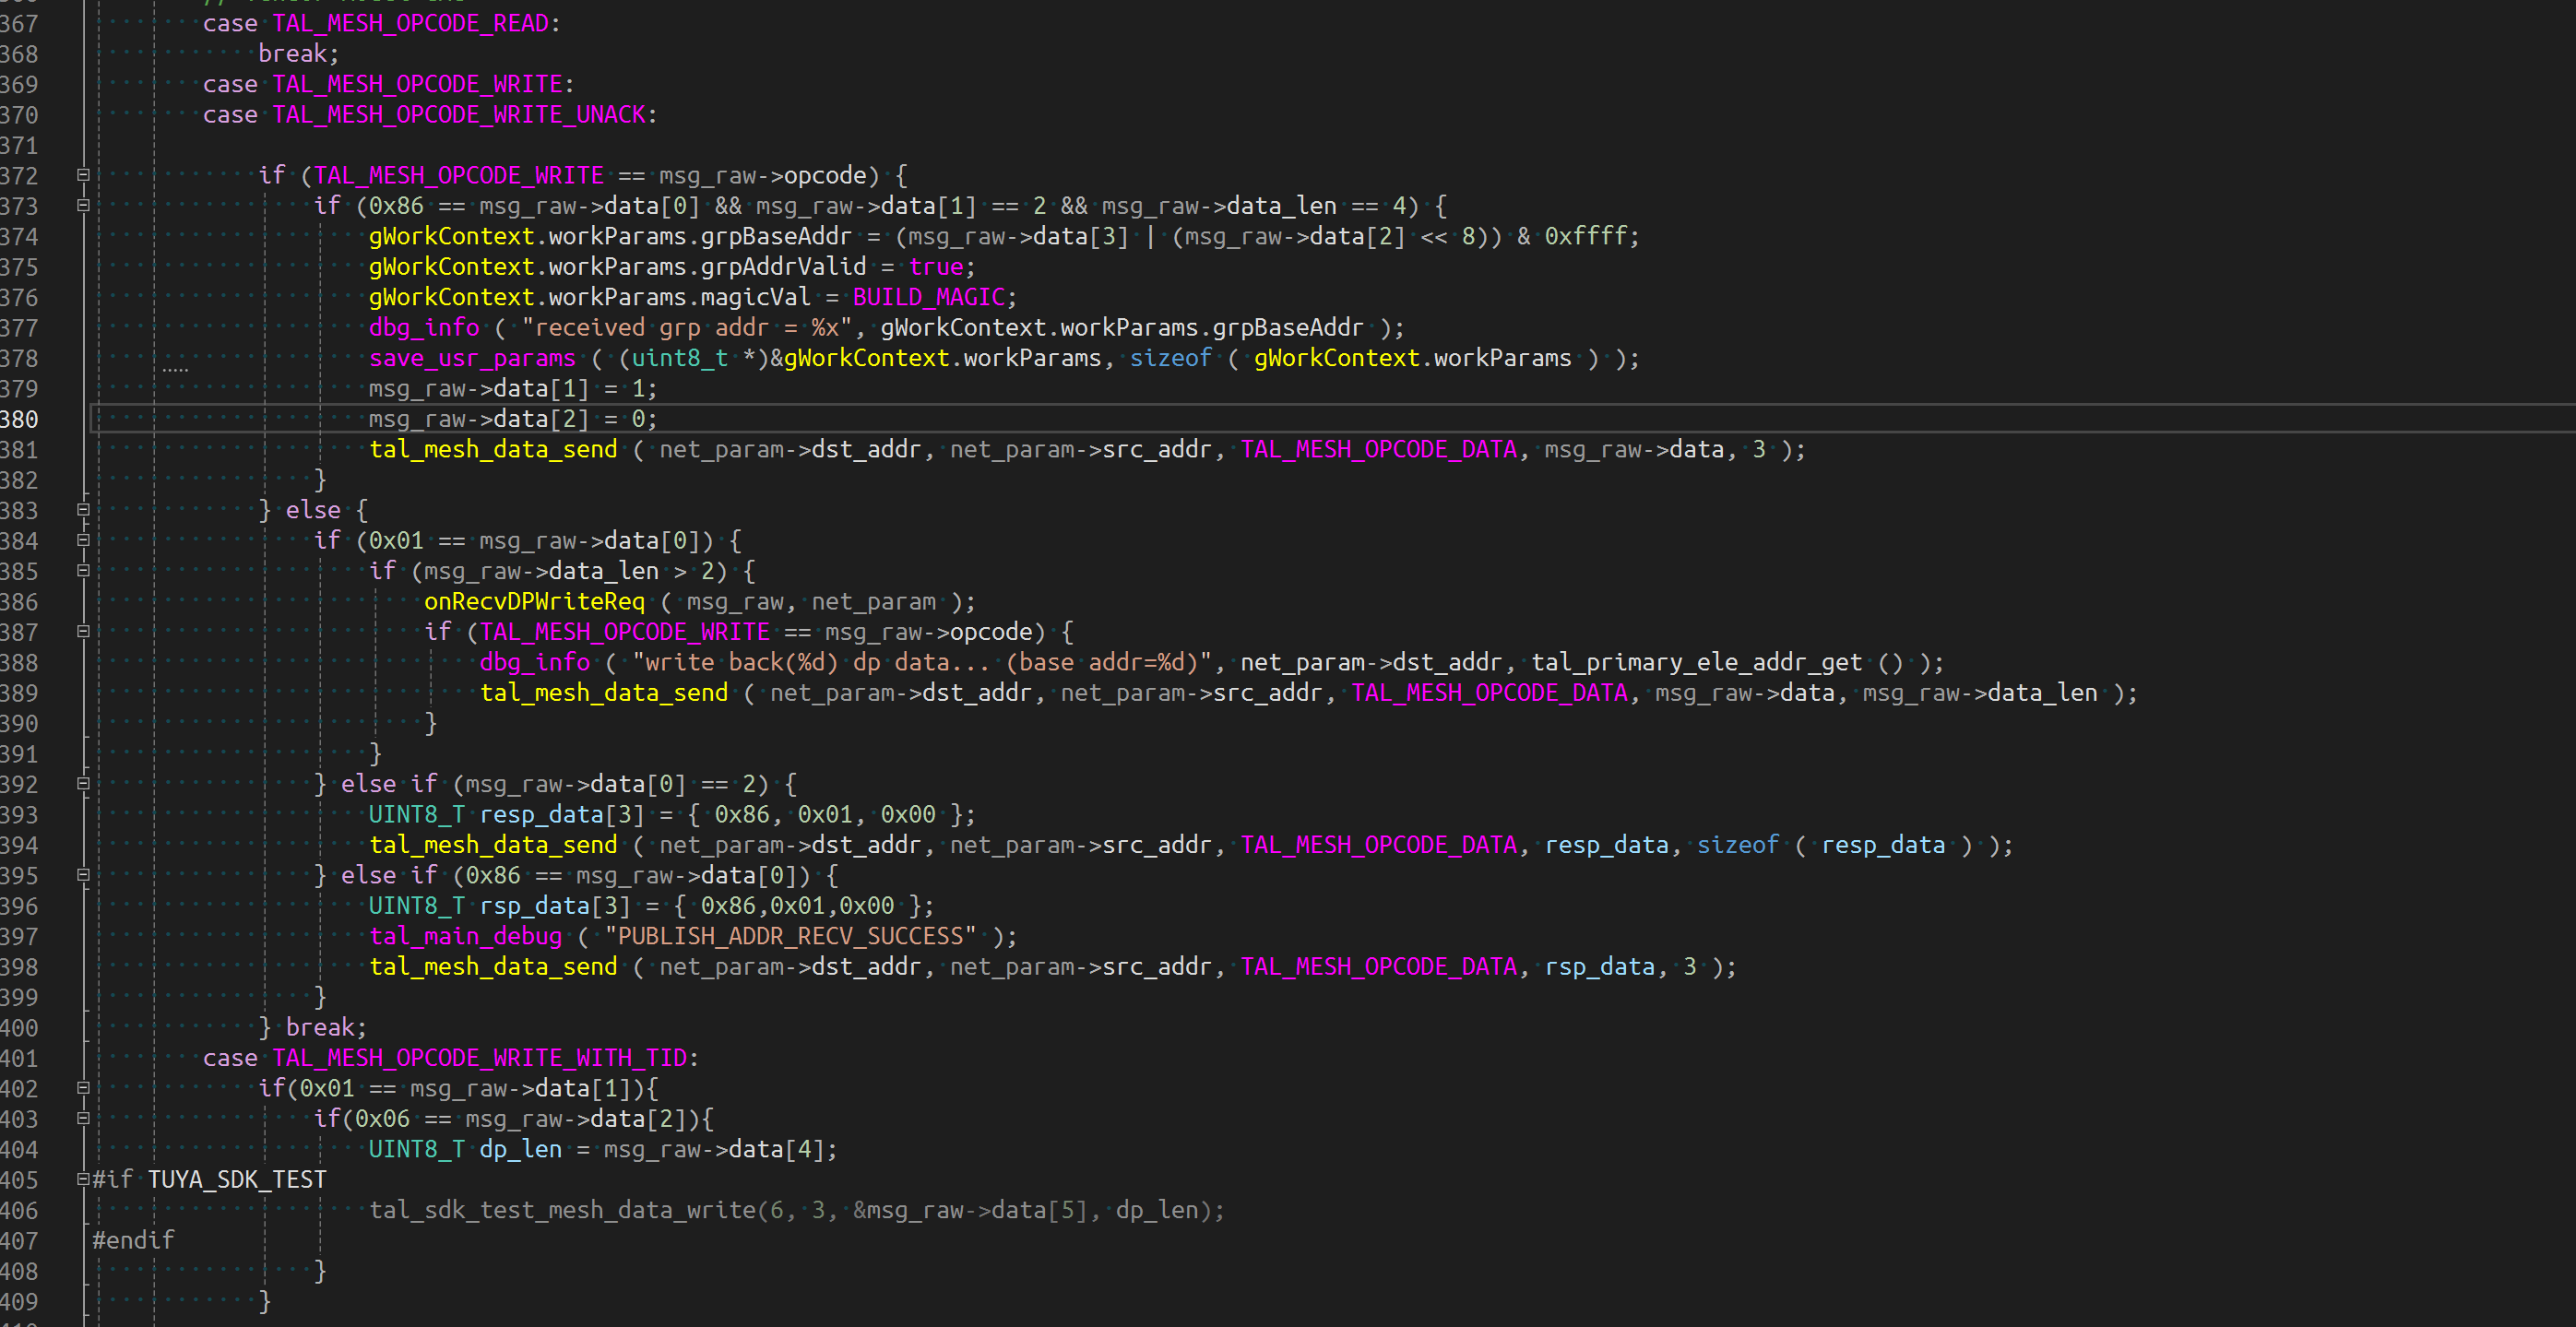The image size is (2576, 1327).
Task: Collapse the #if TUYA_SDK_TEST preprocessor fold
Action: click(84, 1180)
